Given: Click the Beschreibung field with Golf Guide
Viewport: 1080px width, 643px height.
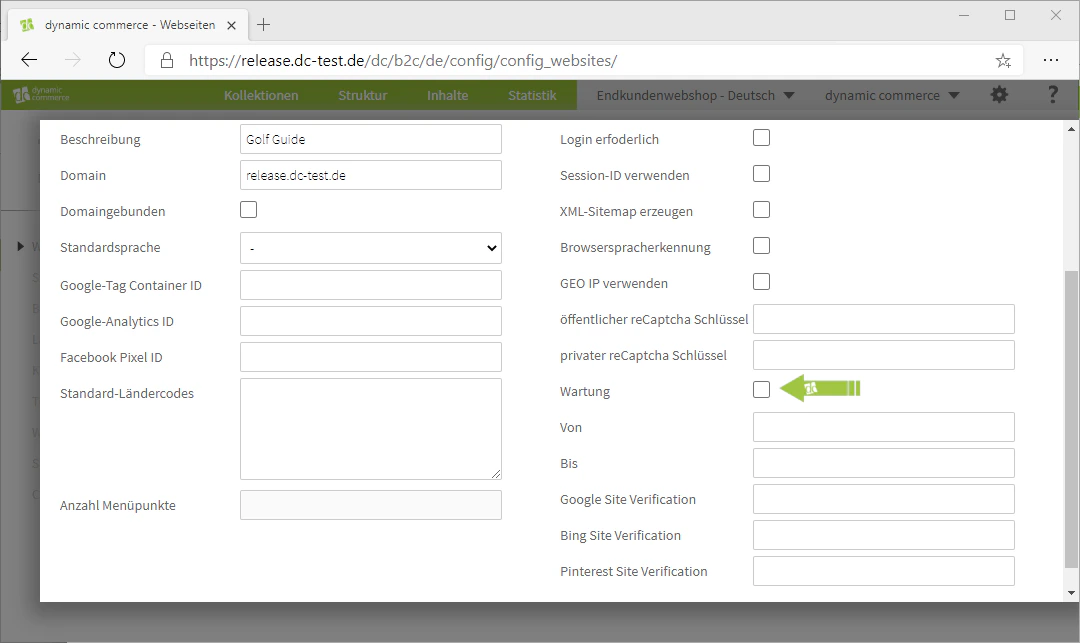Looking at the screenshot, I should click(371, 139).
